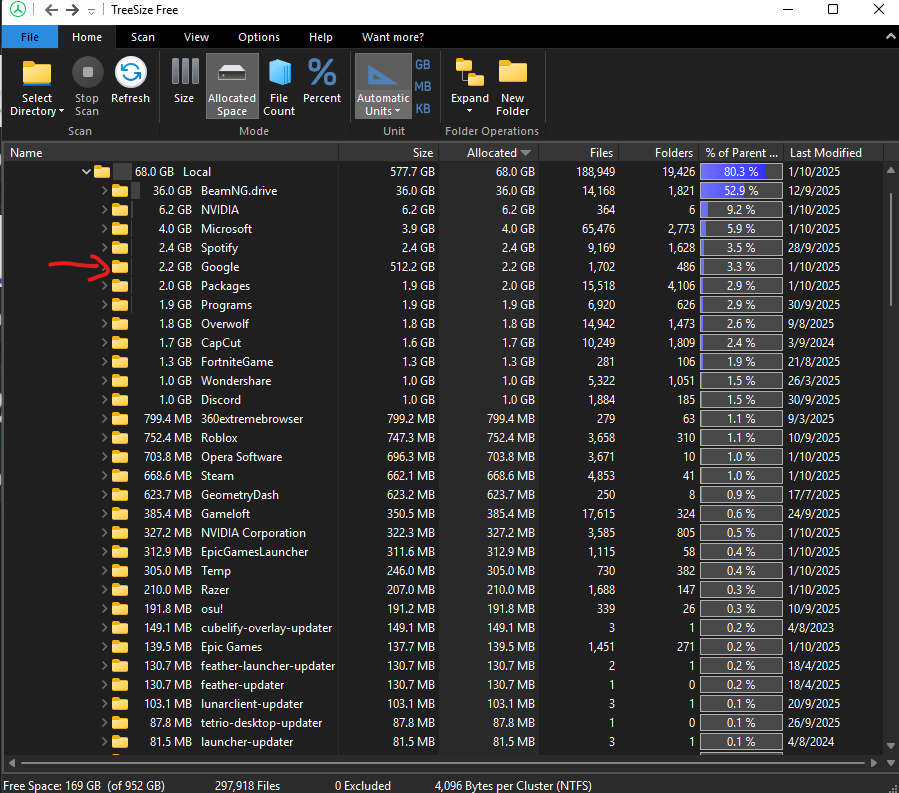Select the Opera Software row
The height and width of the screenshot is (793, 899).
443,456
